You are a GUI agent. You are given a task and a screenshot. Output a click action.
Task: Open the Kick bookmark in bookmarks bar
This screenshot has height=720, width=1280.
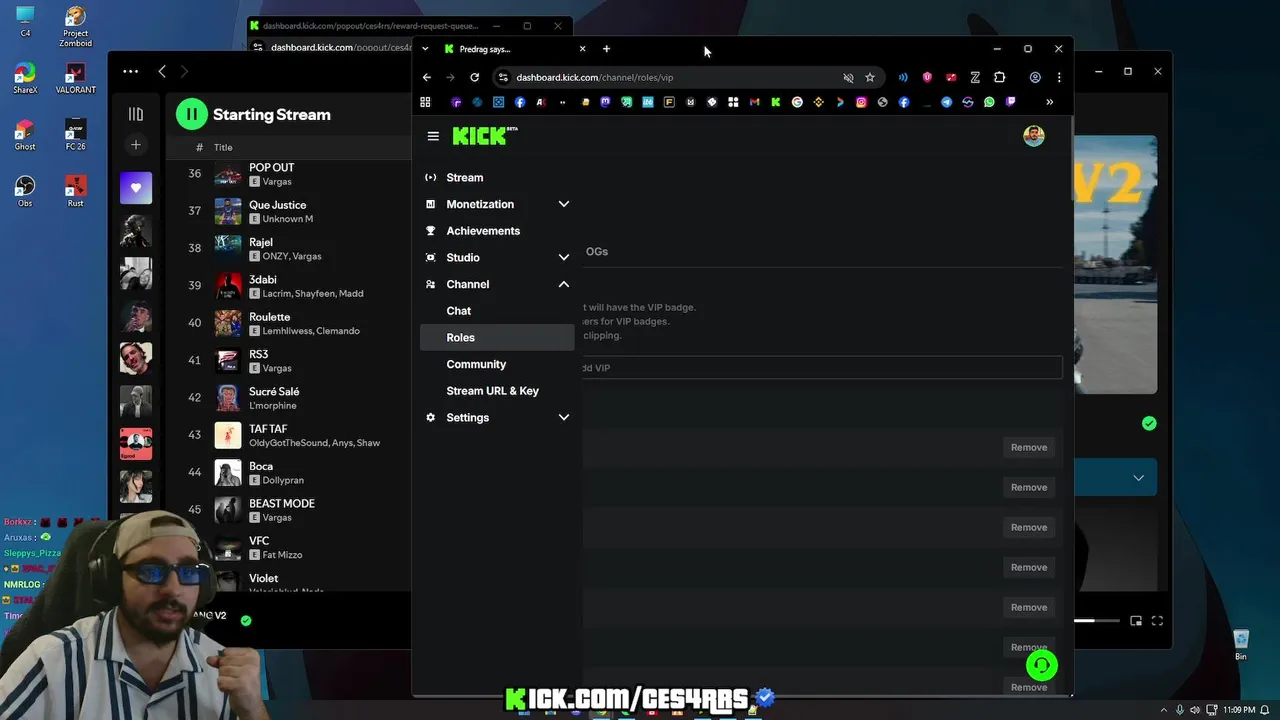pos(776,102)
